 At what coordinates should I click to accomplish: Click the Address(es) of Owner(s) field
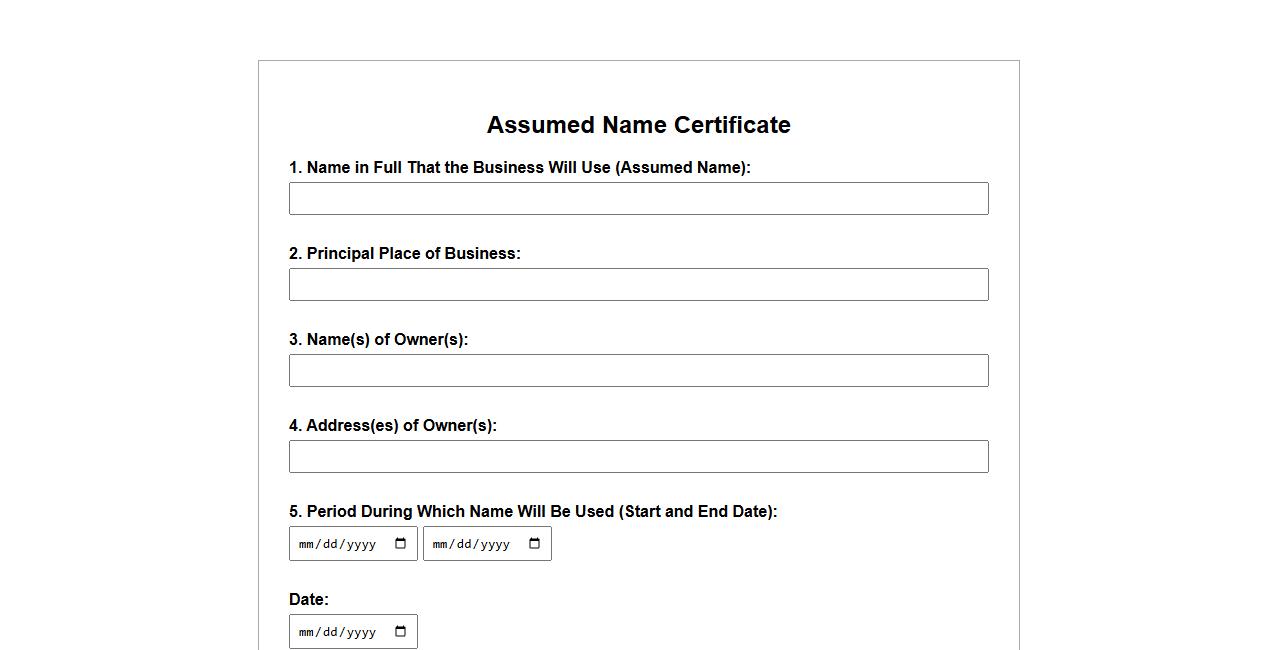pos(638,456)
